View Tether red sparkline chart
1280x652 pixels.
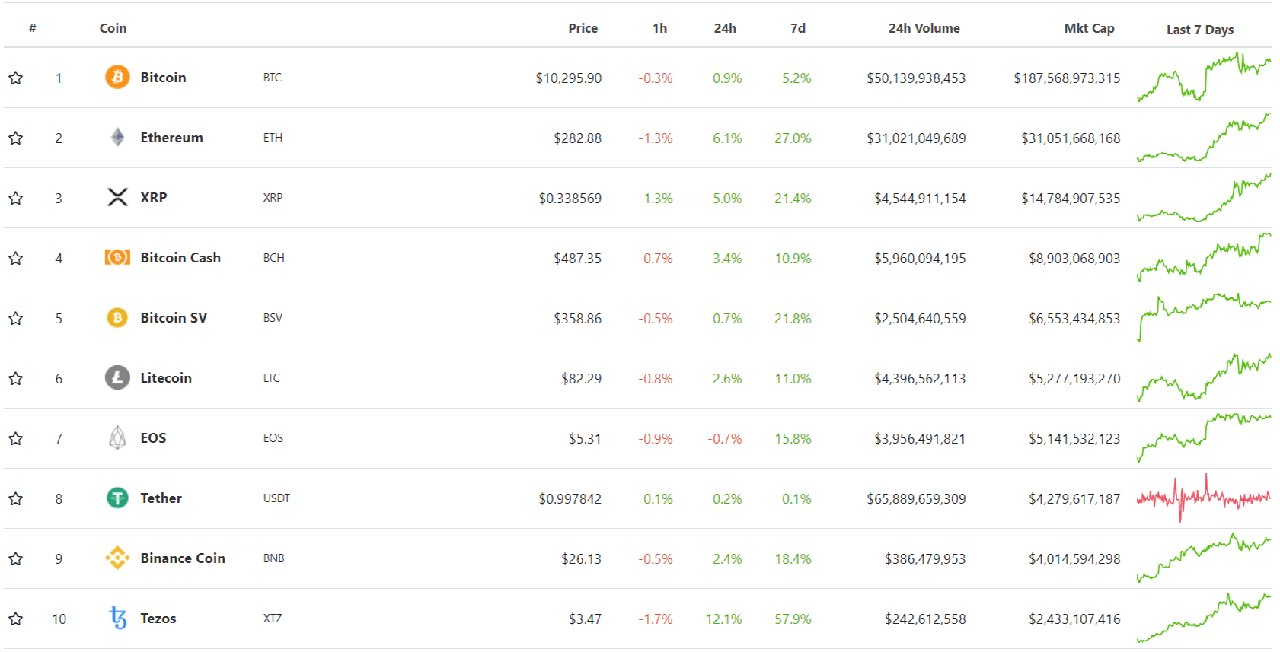(1204, 498)
